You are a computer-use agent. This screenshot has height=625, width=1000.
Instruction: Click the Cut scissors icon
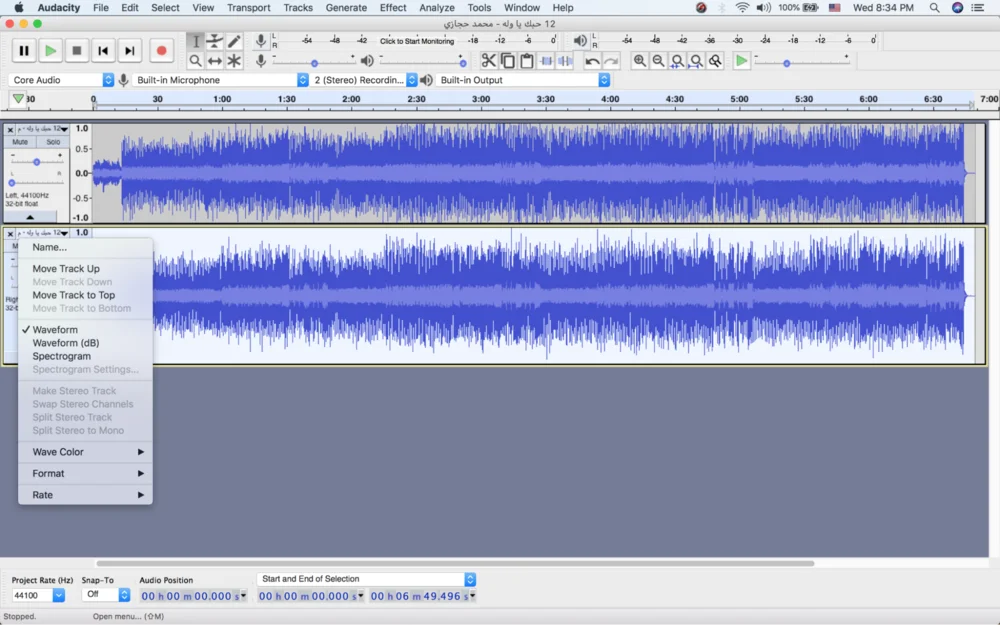pos(489,61)
